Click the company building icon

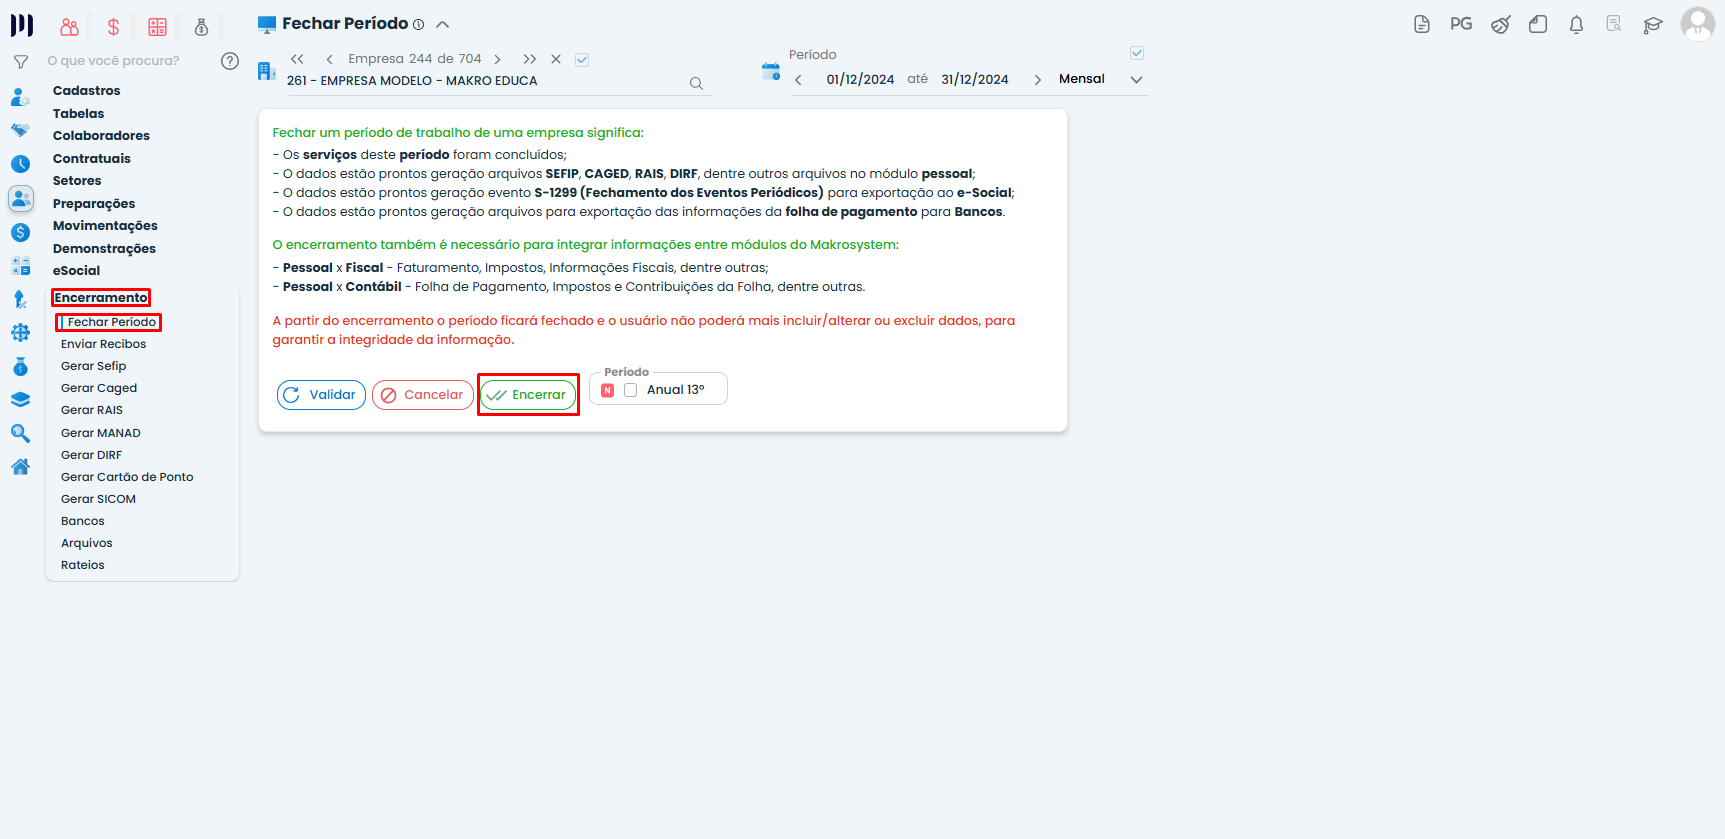(266, 71)
